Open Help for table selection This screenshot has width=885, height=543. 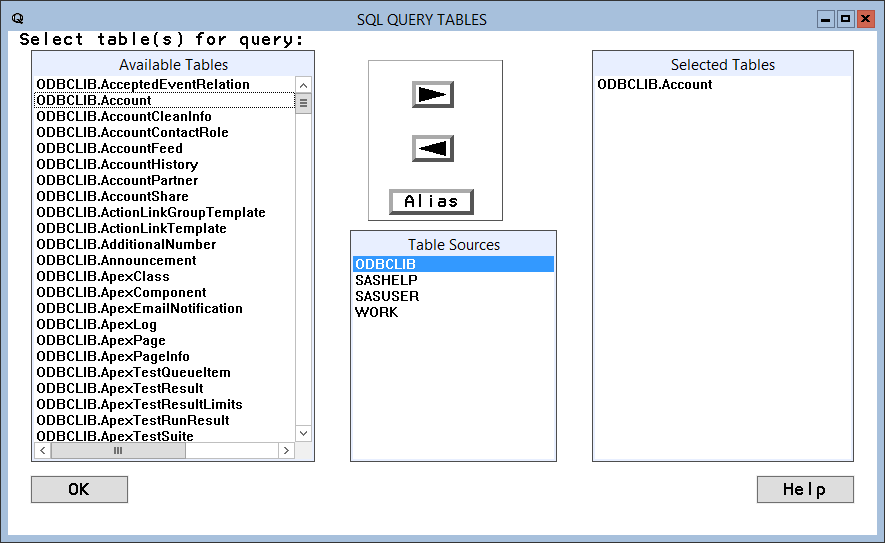click(804, 489)
